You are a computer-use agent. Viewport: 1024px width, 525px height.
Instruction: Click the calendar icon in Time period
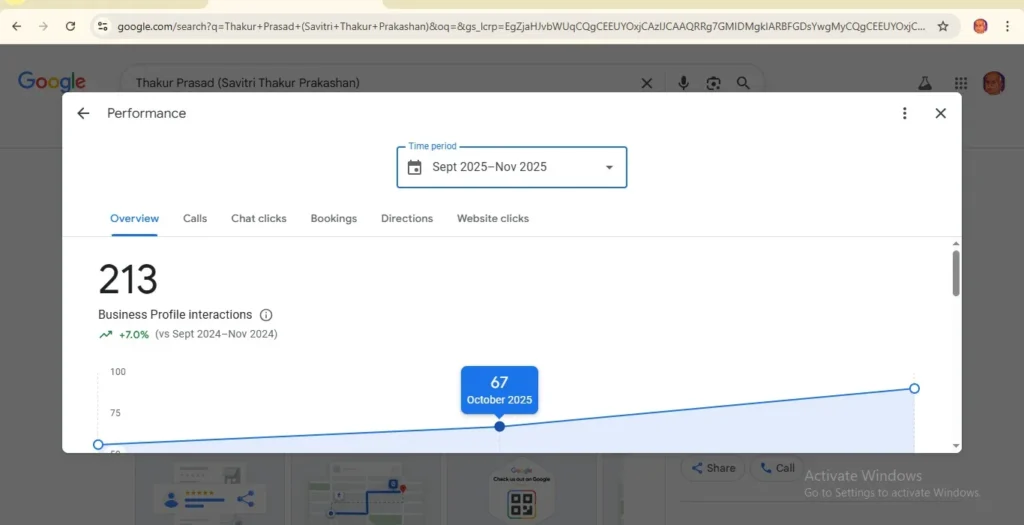415,167
